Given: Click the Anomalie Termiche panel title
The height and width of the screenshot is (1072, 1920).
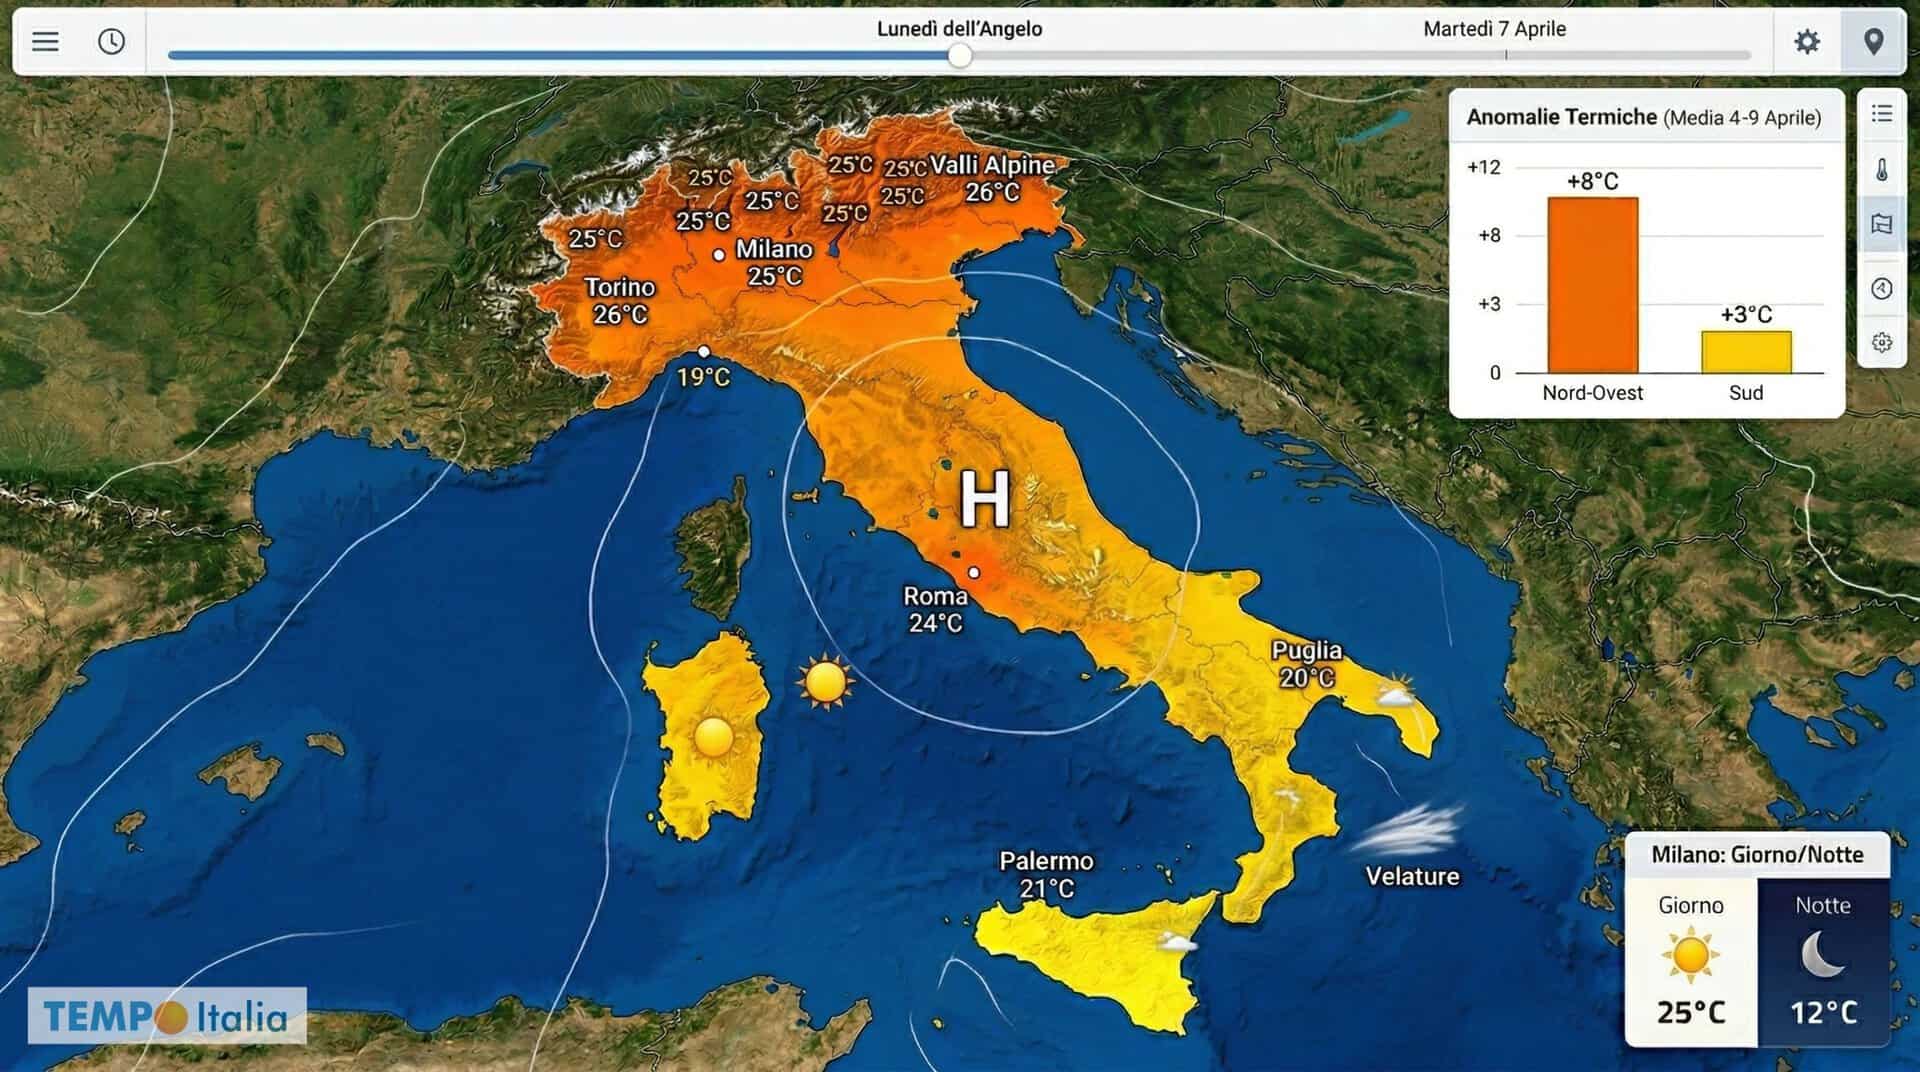Looking at the screenshot, I should pos(1643,117).
